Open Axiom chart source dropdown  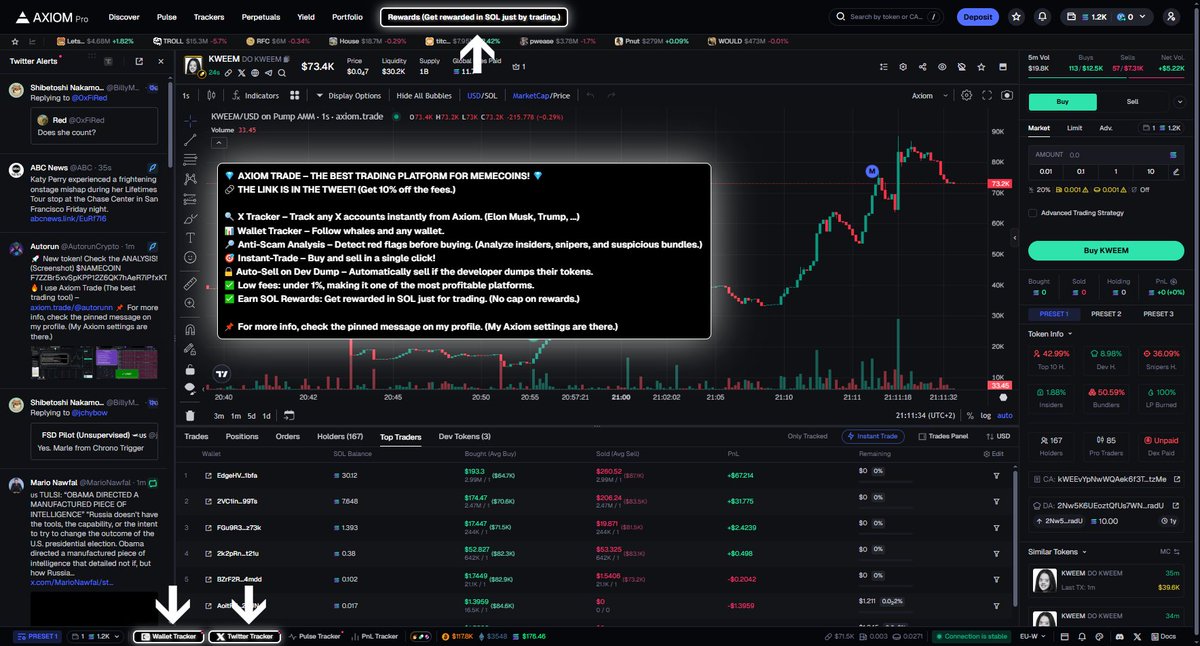(928, 95)
